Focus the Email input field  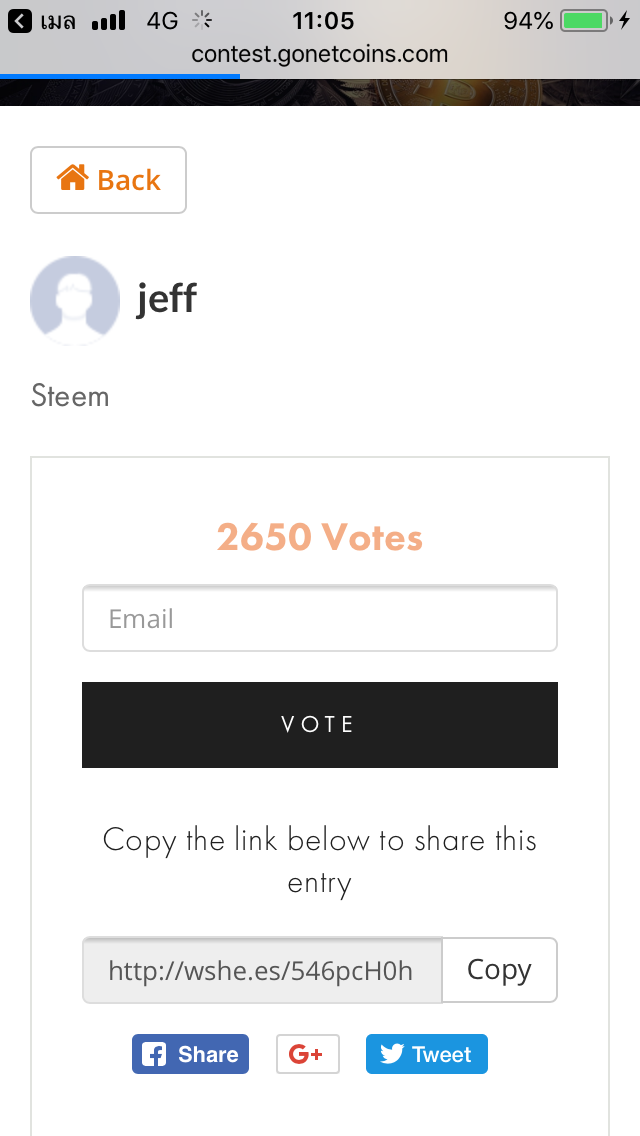(x=320, y=619)
